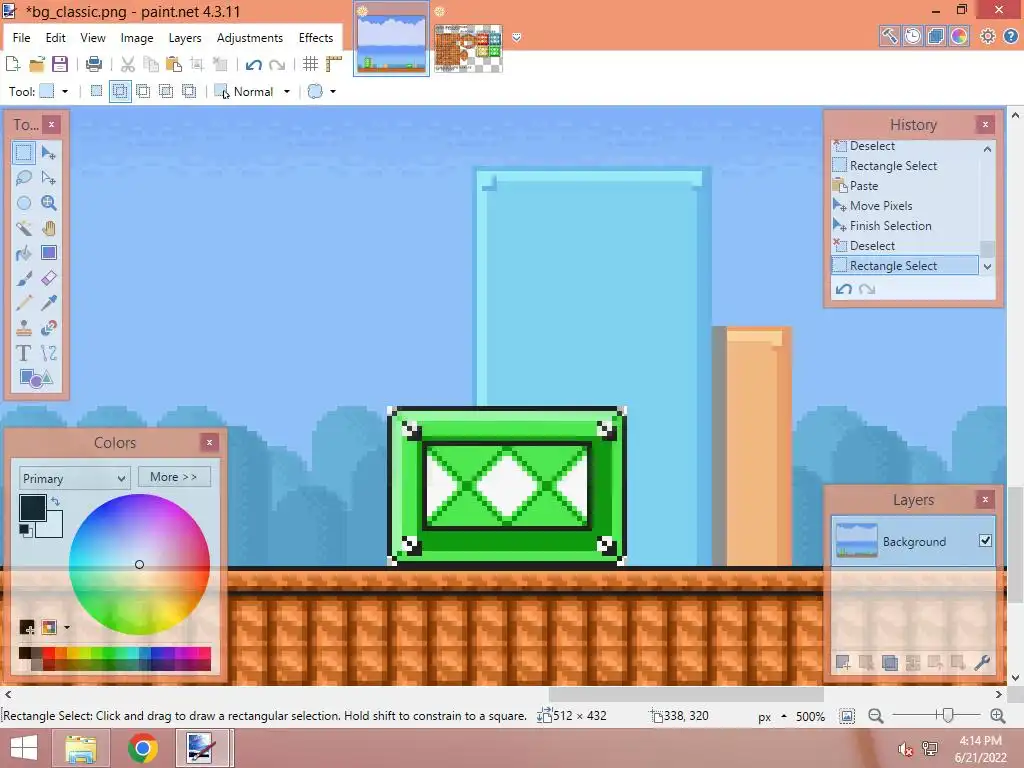Click the Print toolbar icon
This screenshot has height=768, width=1024.
[94, 64]
